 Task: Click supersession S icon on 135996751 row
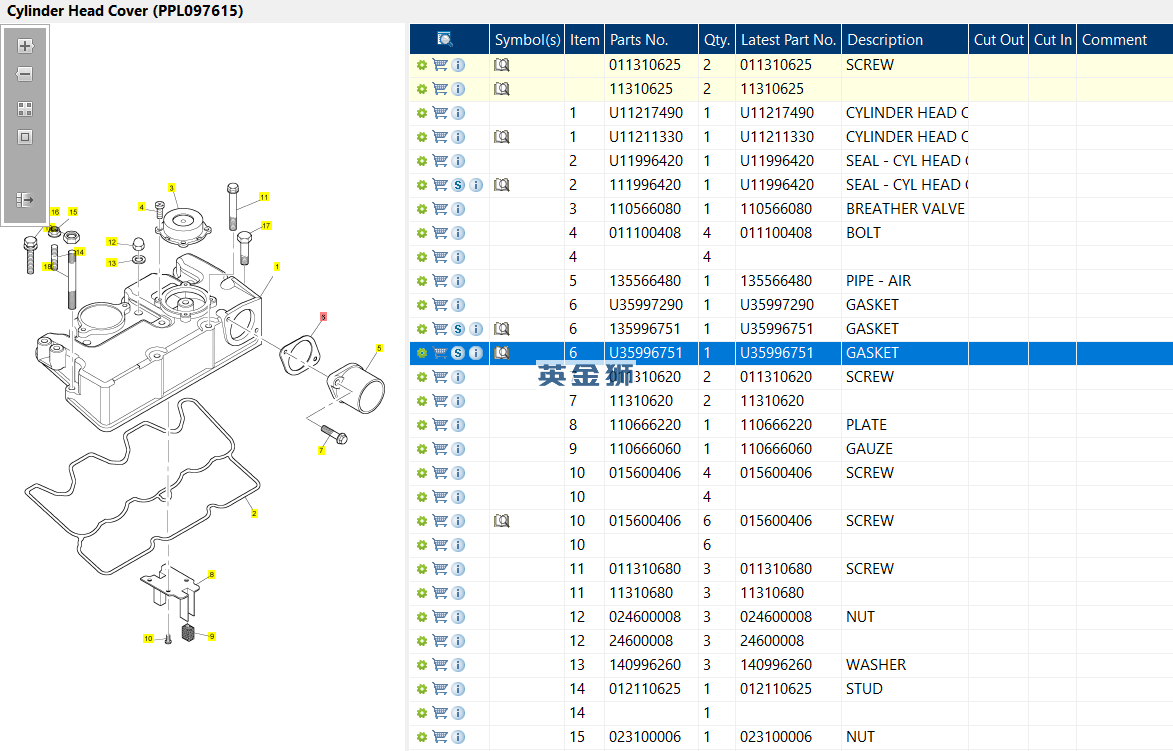point(459,329)
